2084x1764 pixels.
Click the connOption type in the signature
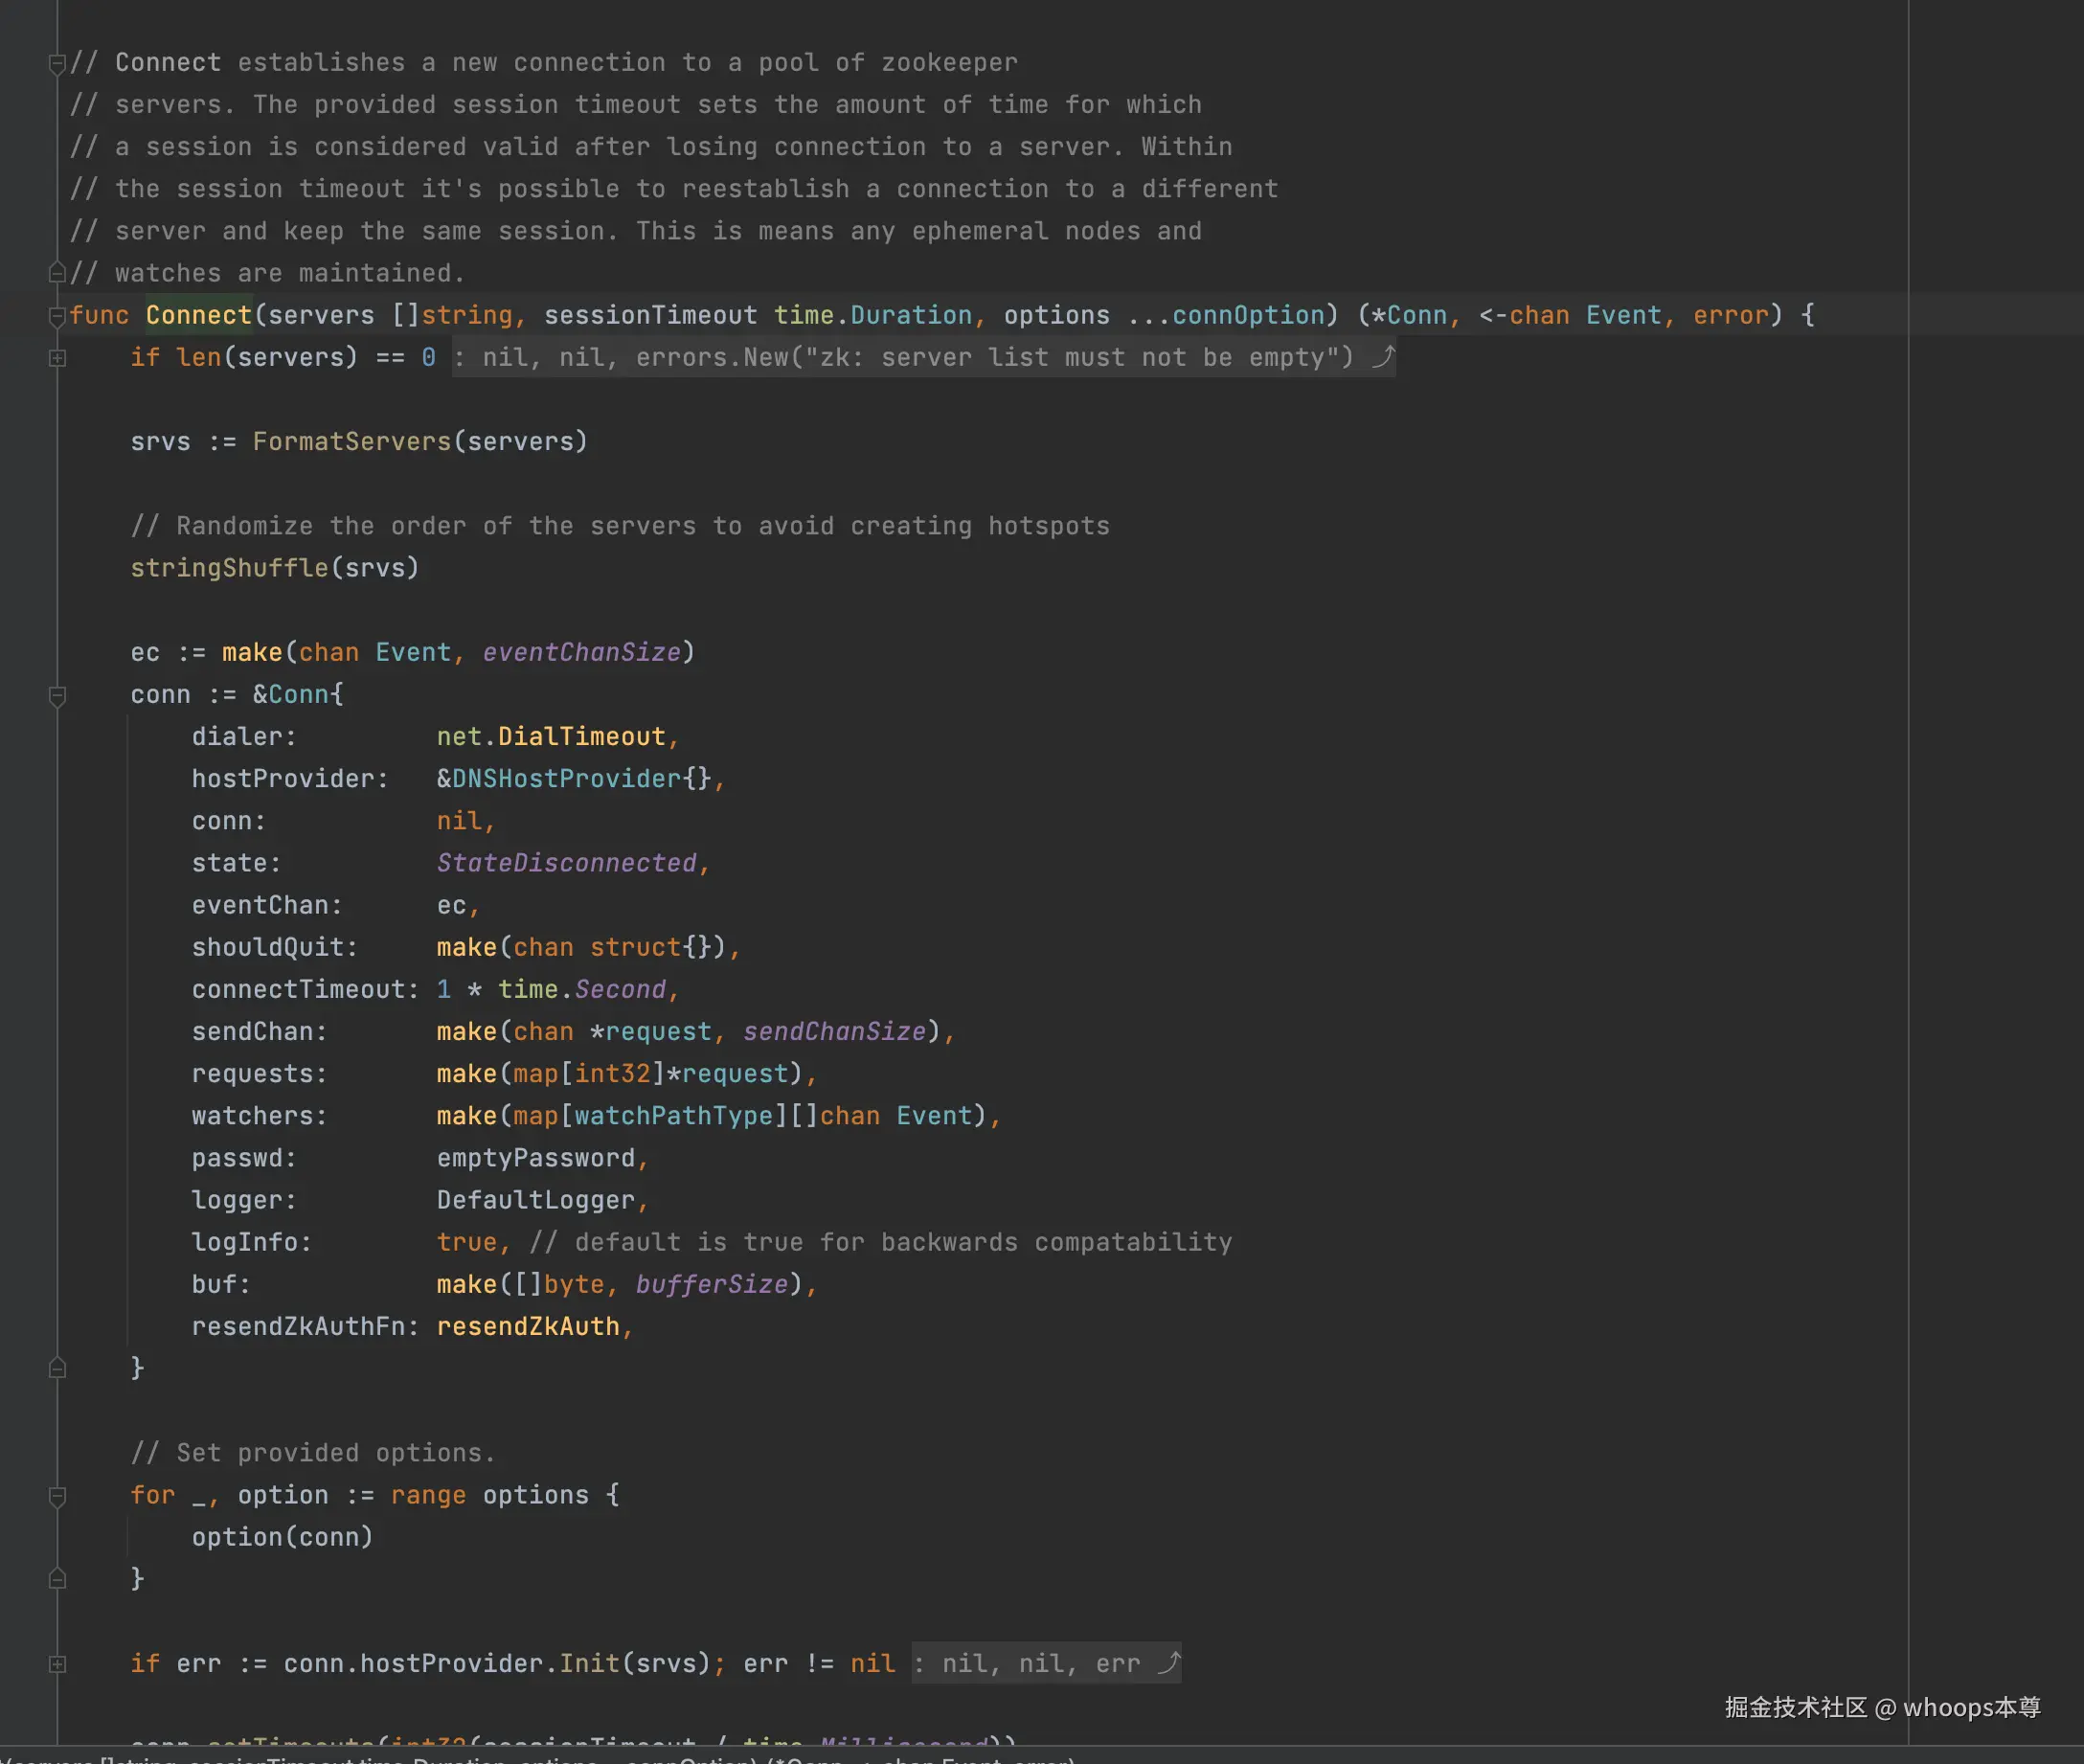click(x=1247, y=316)
